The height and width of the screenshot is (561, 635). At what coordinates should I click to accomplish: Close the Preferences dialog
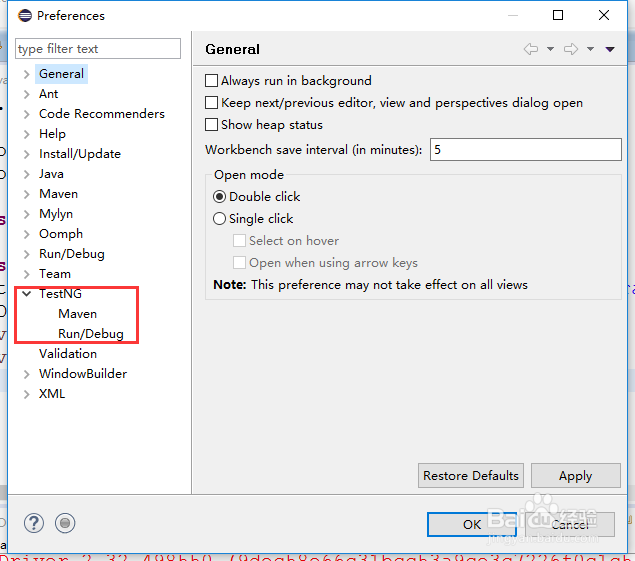tap(604, 15)
